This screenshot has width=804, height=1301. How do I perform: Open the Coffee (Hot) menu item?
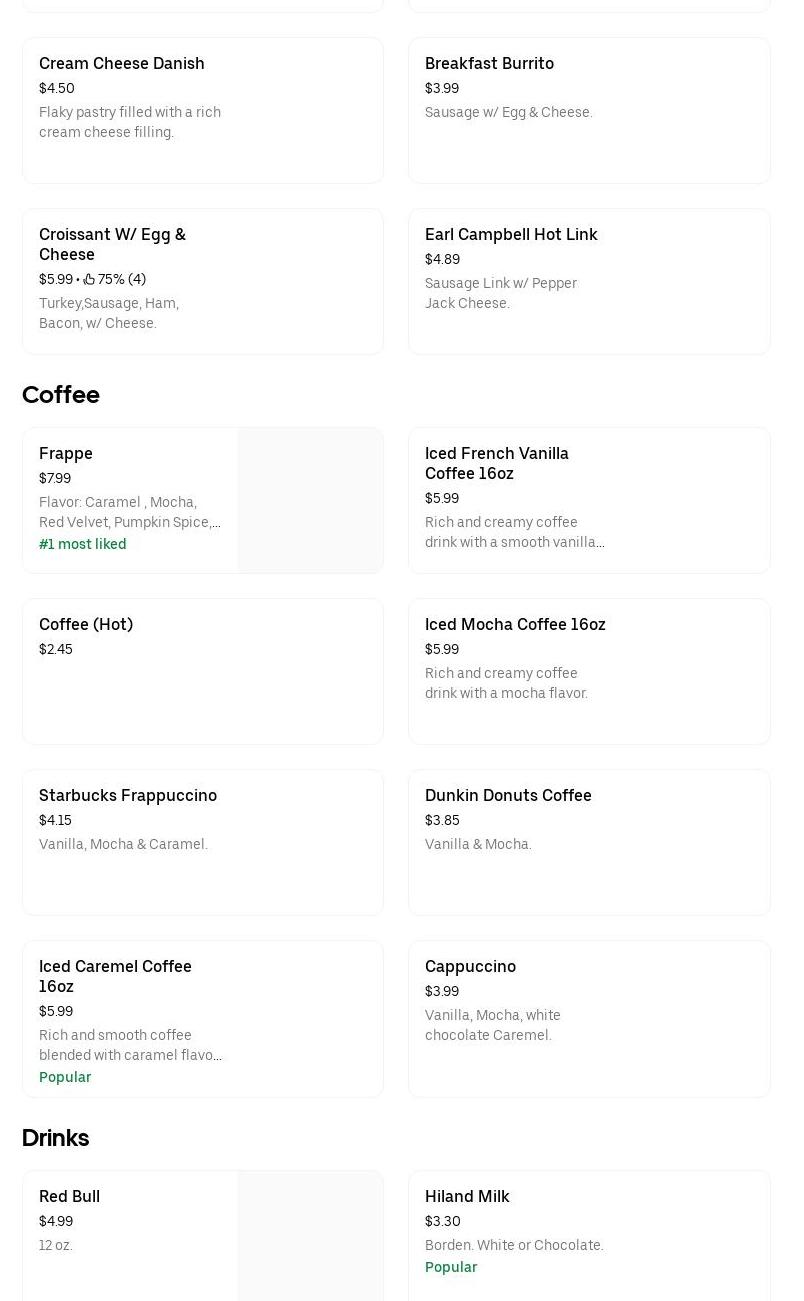202,671
